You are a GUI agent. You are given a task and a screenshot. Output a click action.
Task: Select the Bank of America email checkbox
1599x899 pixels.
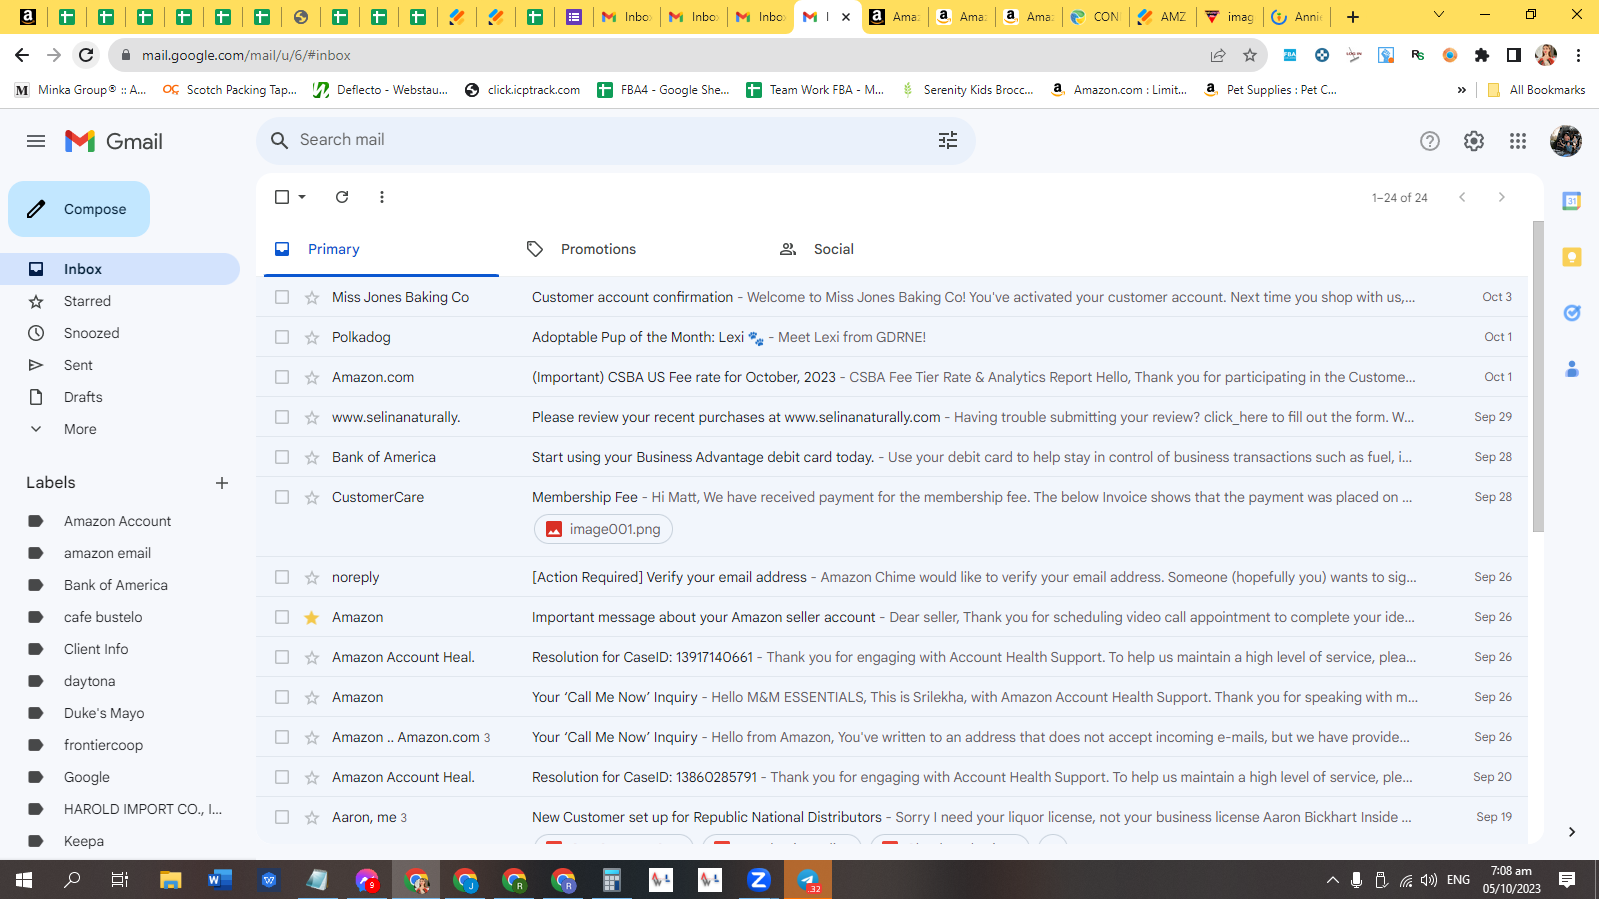[x=282, y=457]
